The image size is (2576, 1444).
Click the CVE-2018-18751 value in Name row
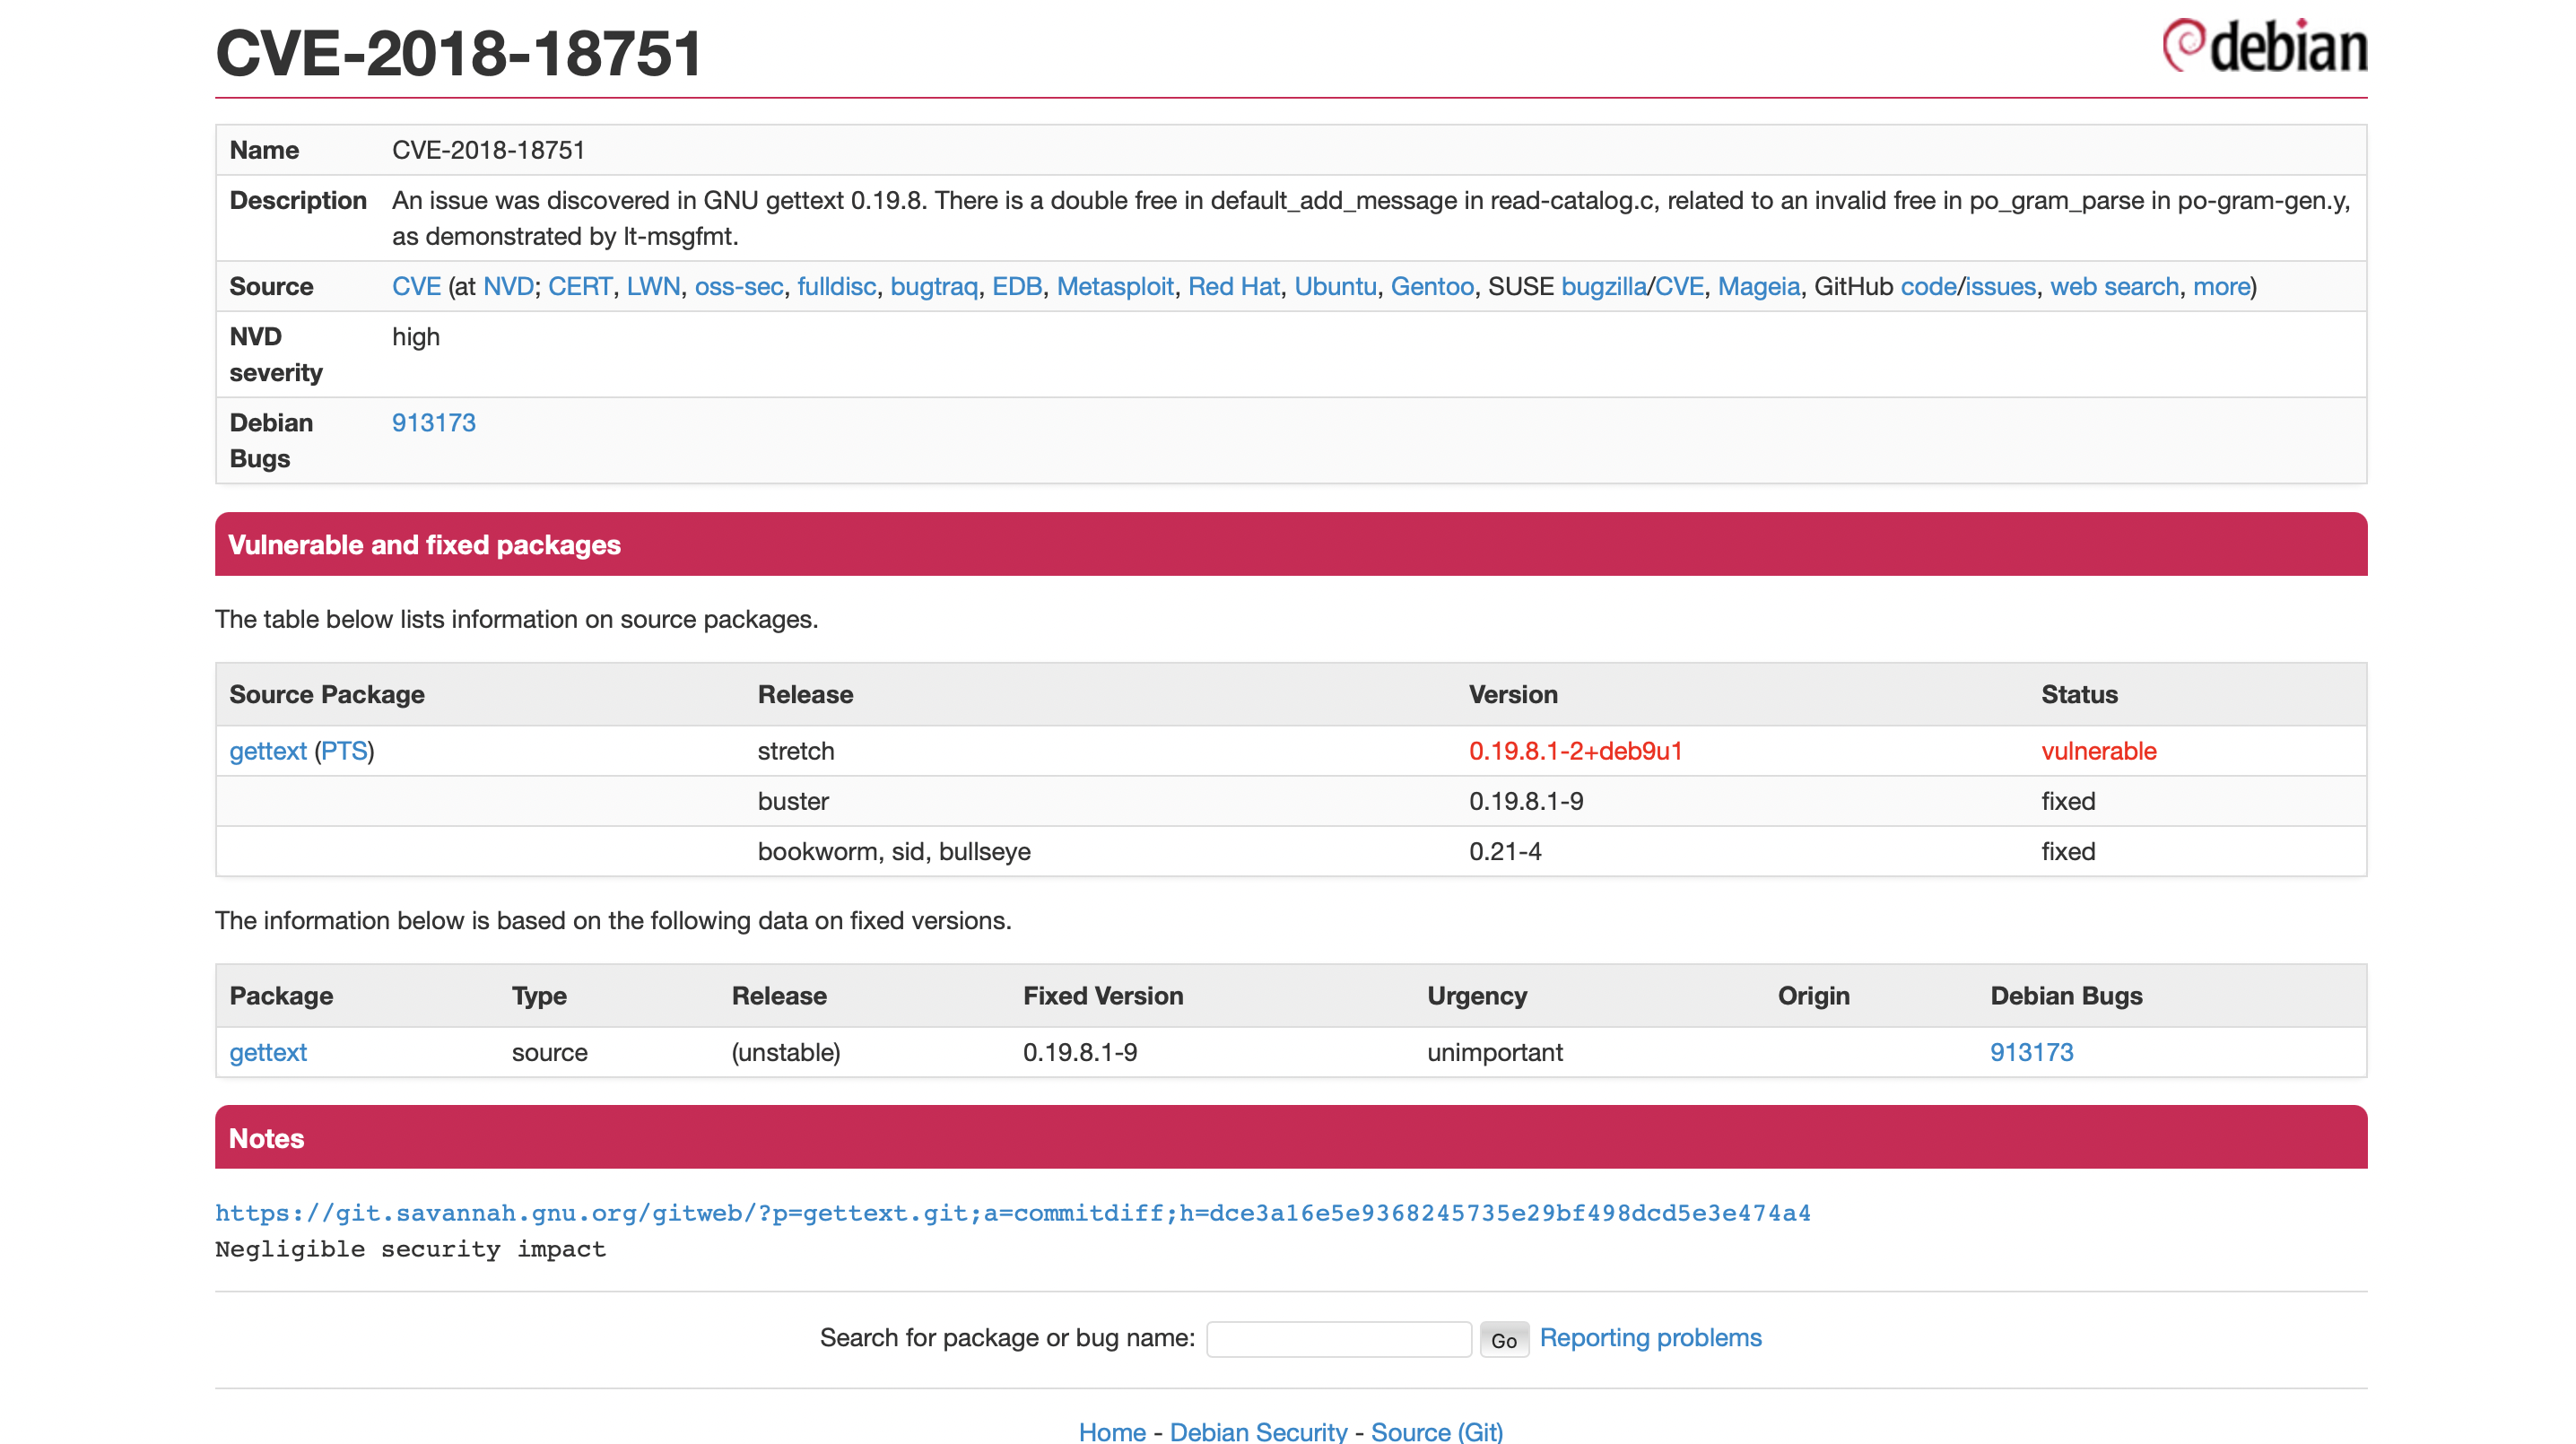tap(488, 150)
